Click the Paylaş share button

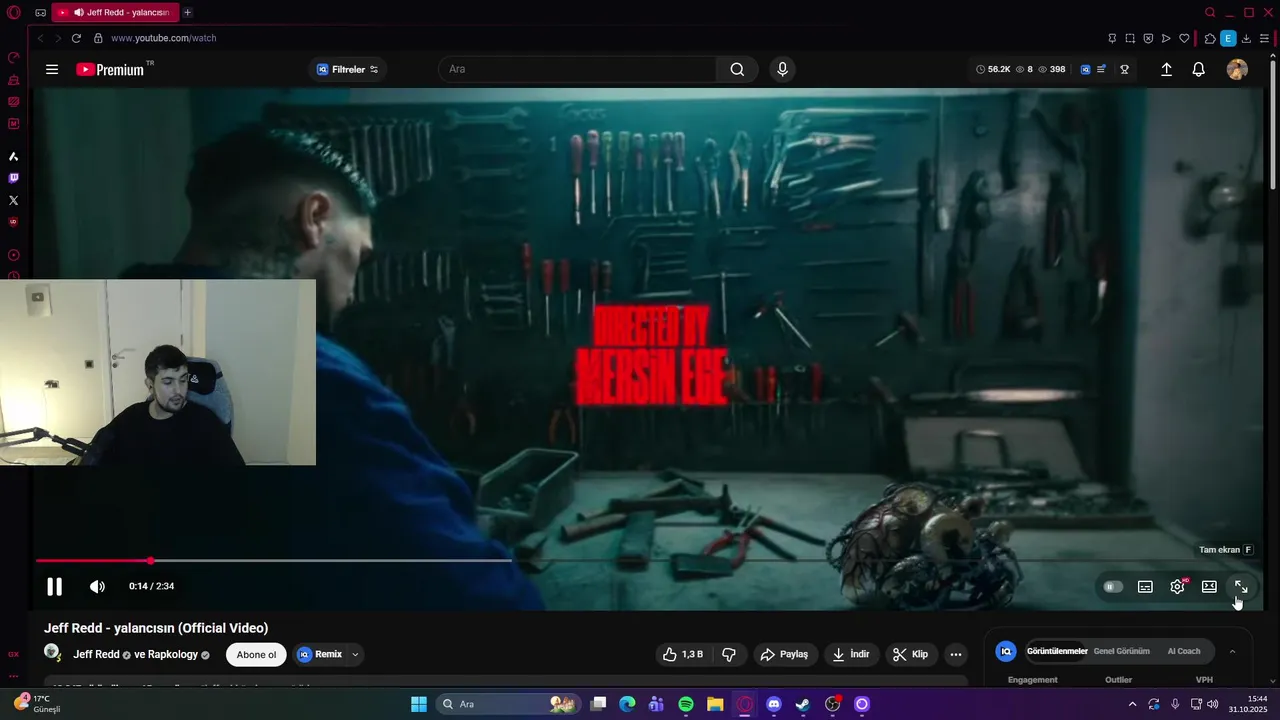point(784,654)
